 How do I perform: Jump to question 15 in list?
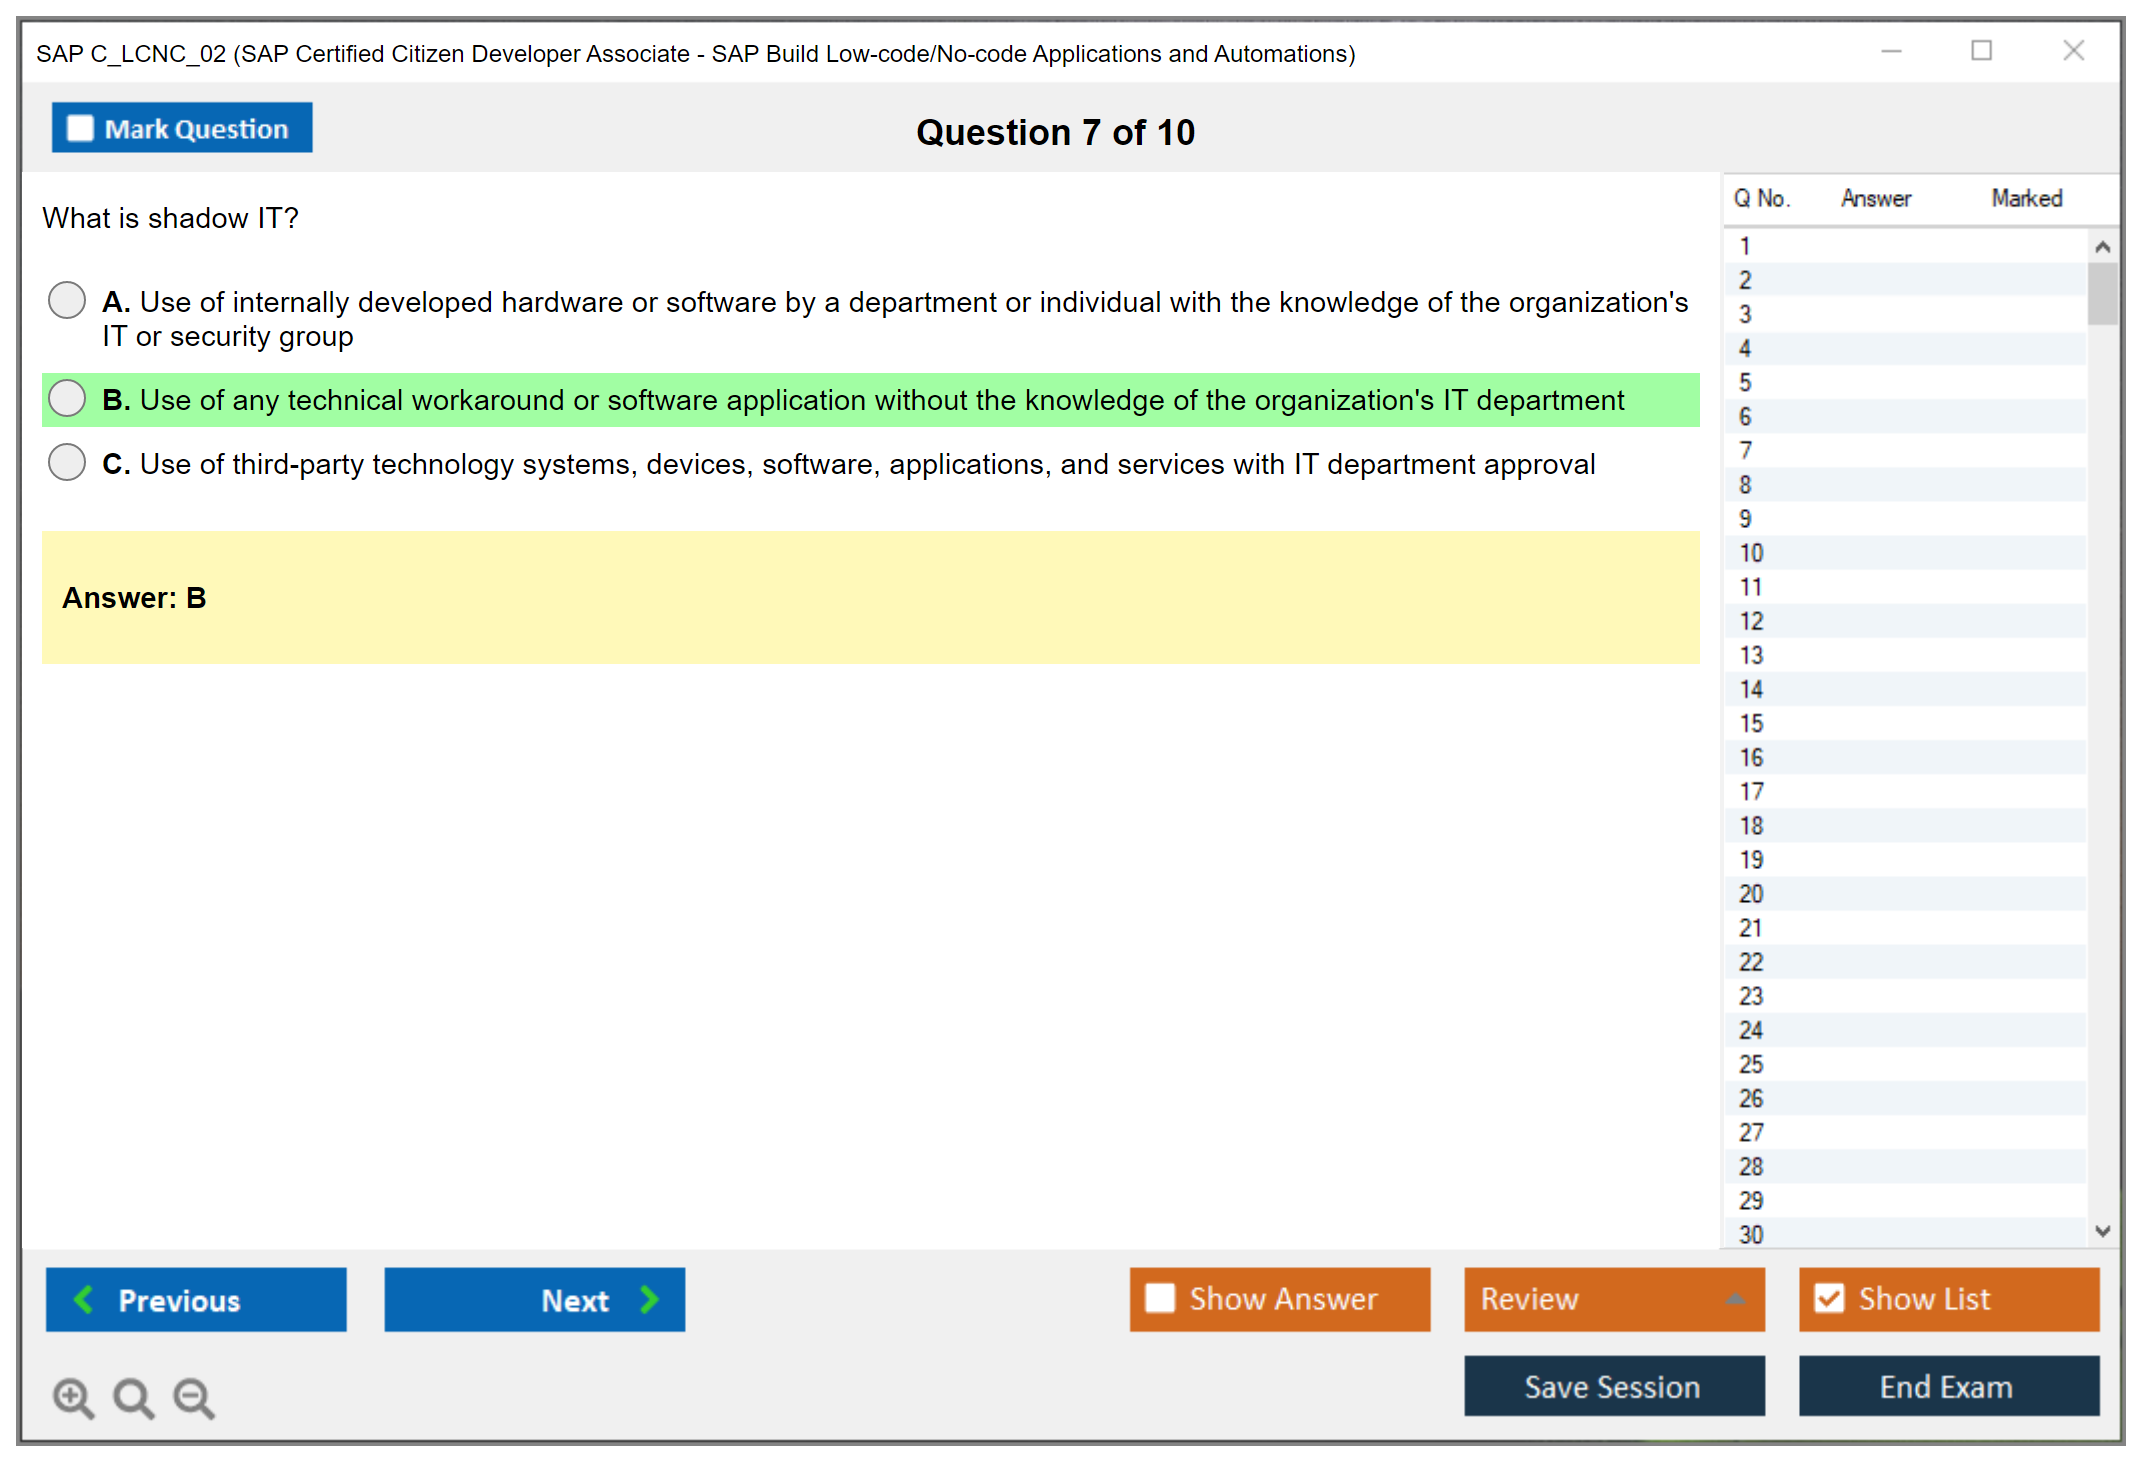(1752, 723)
